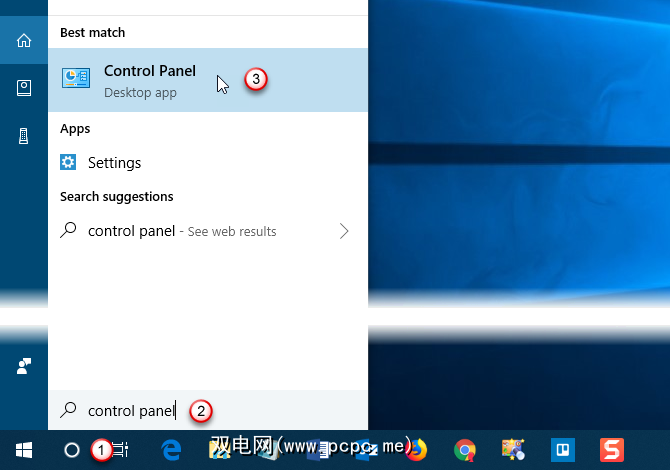The image size is (670, 470).
Task: Expand web results with the chevron arrow
Action: click(x=344, y=231)
